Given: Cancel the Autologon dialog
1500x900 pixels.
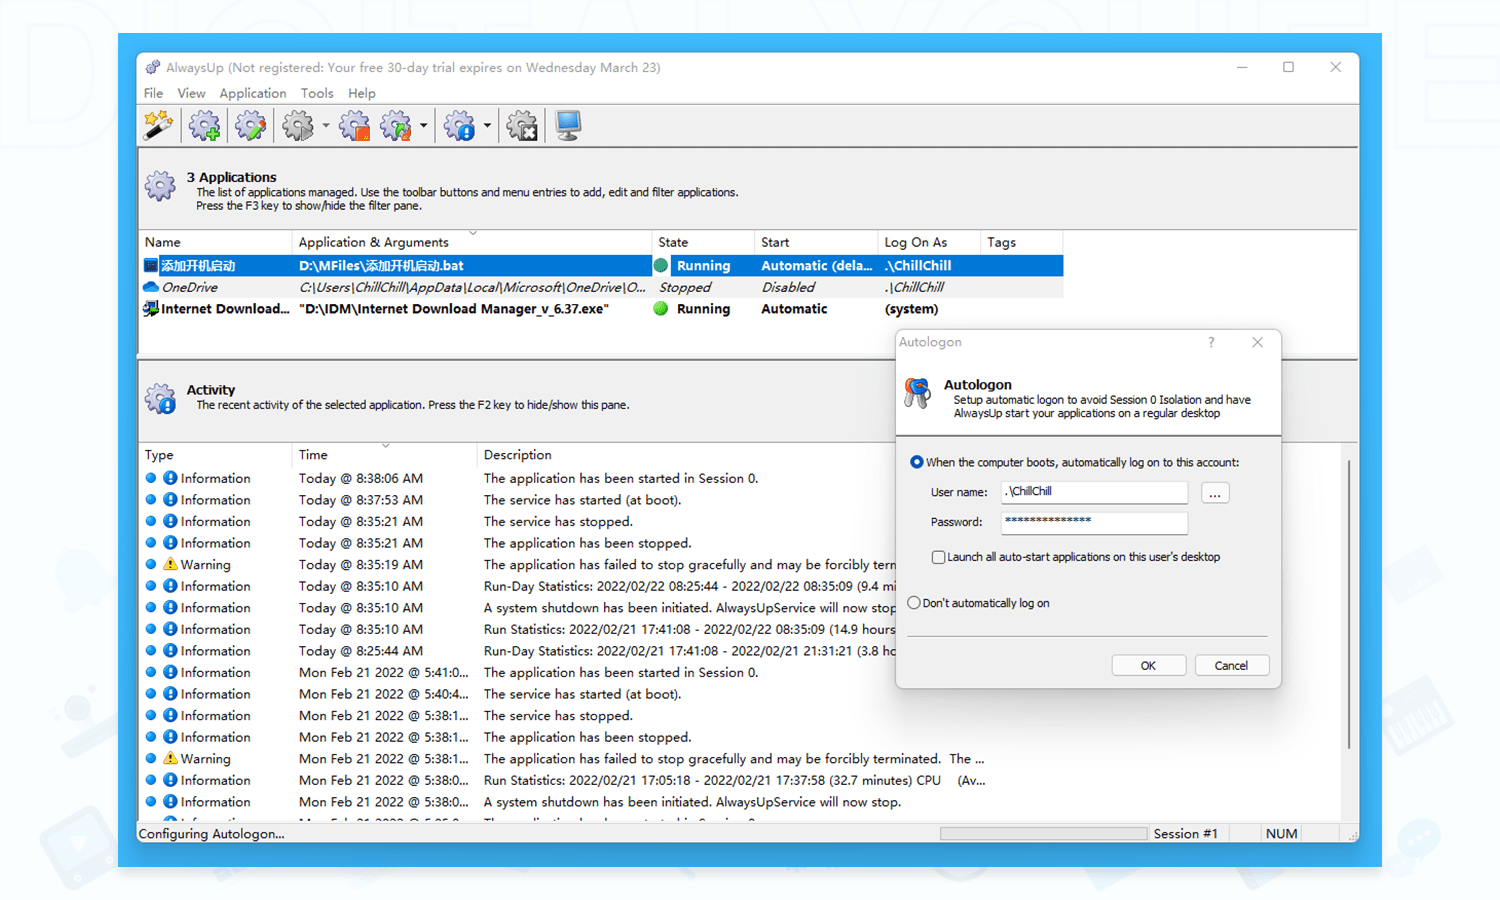Looking at the screenshot, I should (x=1232, y=666).
